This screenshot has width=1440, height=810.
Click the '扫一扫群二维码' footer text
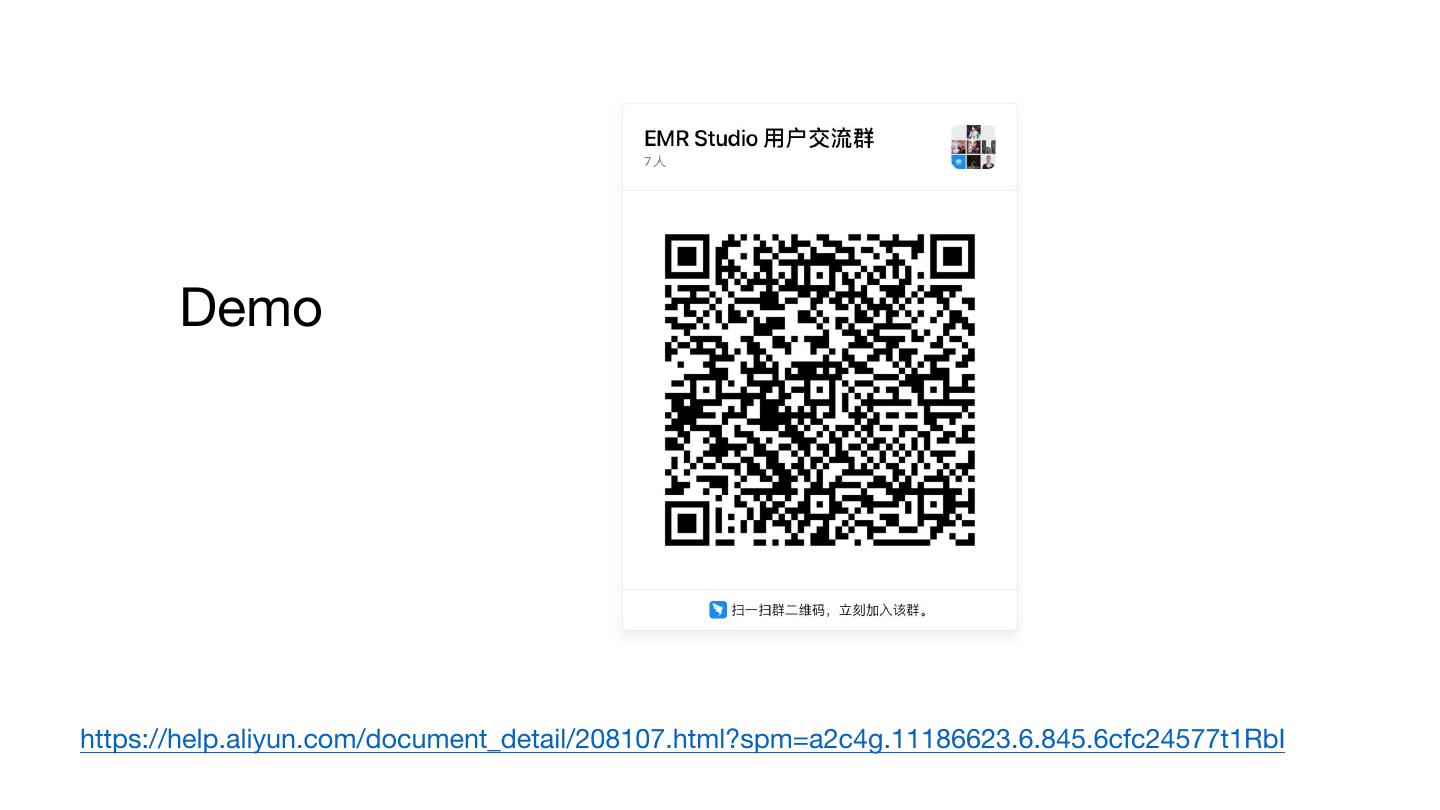[x=779, y=610]
